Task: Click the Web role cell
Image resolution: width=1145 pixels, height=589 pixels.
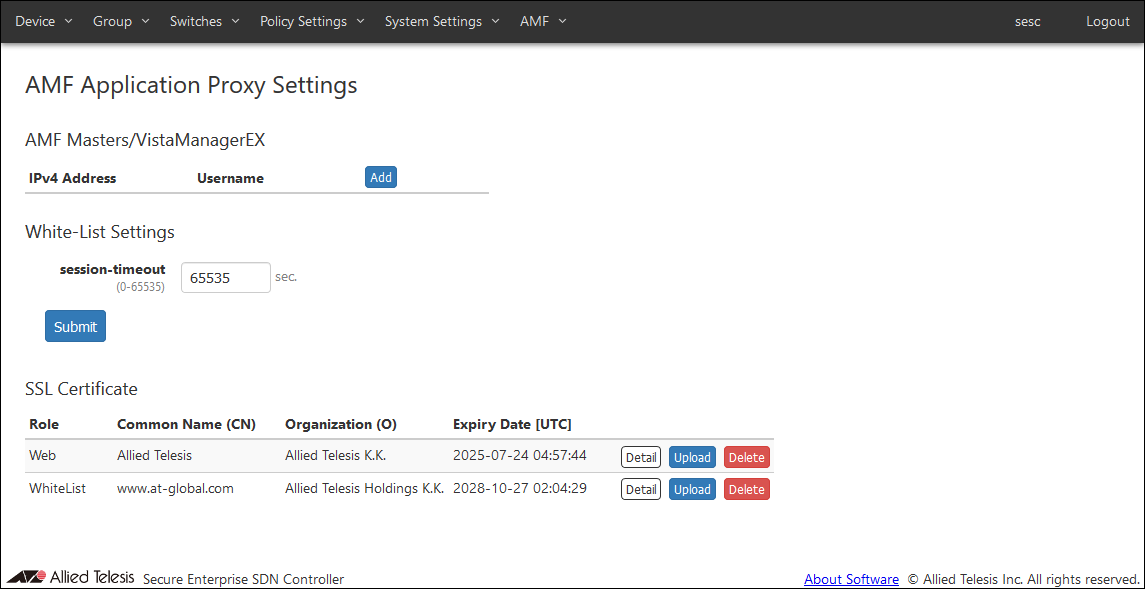Action: pyautogui.click(x=42, y=456)
